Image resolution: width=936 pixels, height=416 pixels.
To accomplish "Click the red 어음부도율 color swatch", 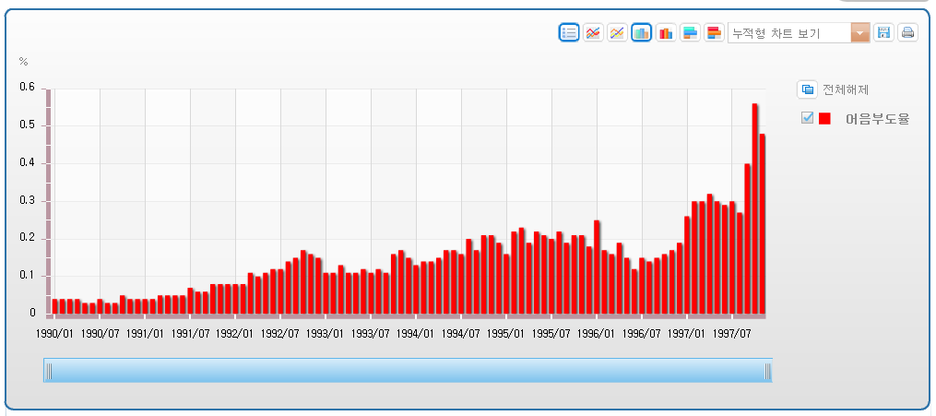I will click(824, 119).
